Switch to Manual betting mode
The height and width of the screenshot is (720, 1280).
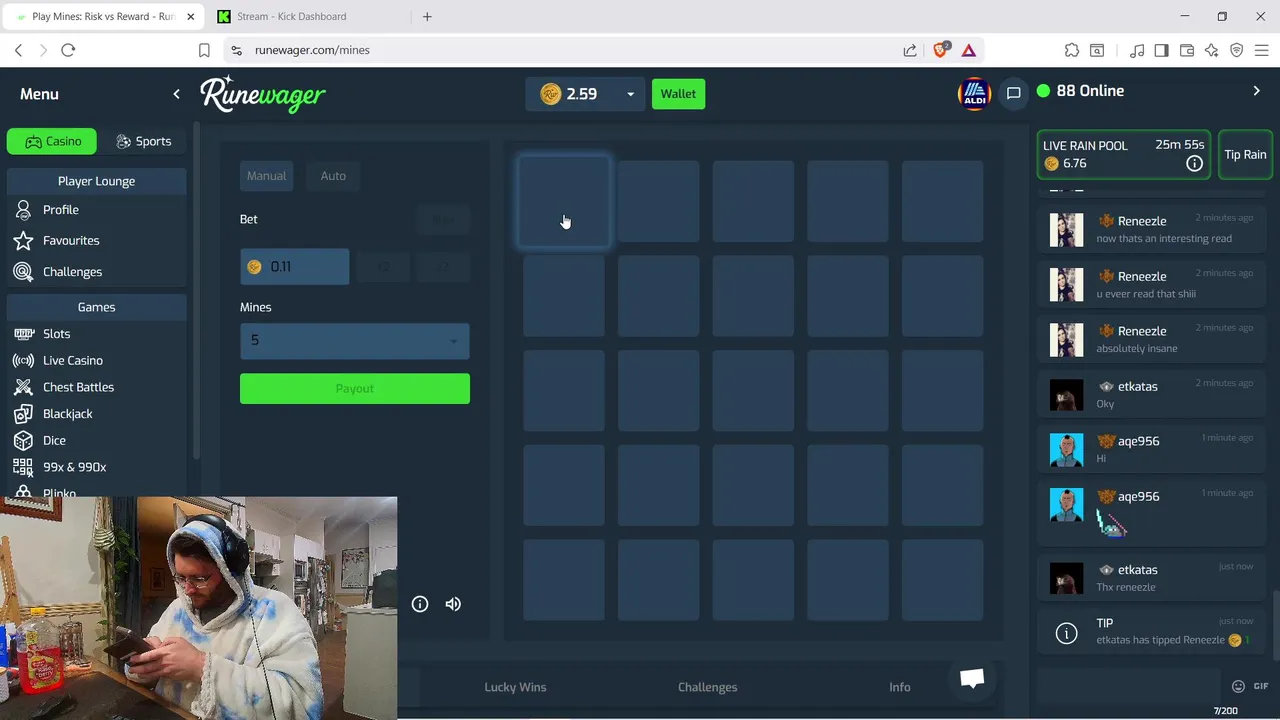tap(267, 176)
